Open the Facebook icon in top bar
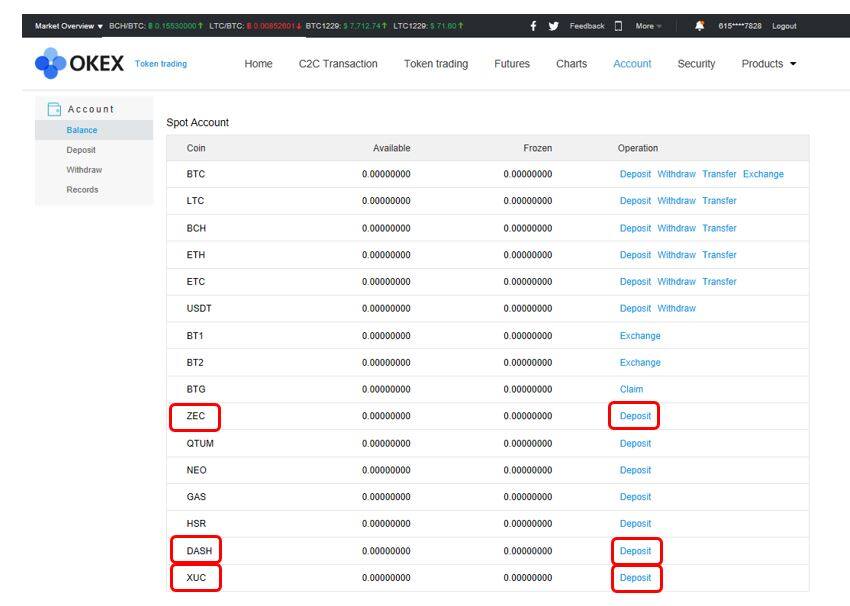 (x=533, y=26)
